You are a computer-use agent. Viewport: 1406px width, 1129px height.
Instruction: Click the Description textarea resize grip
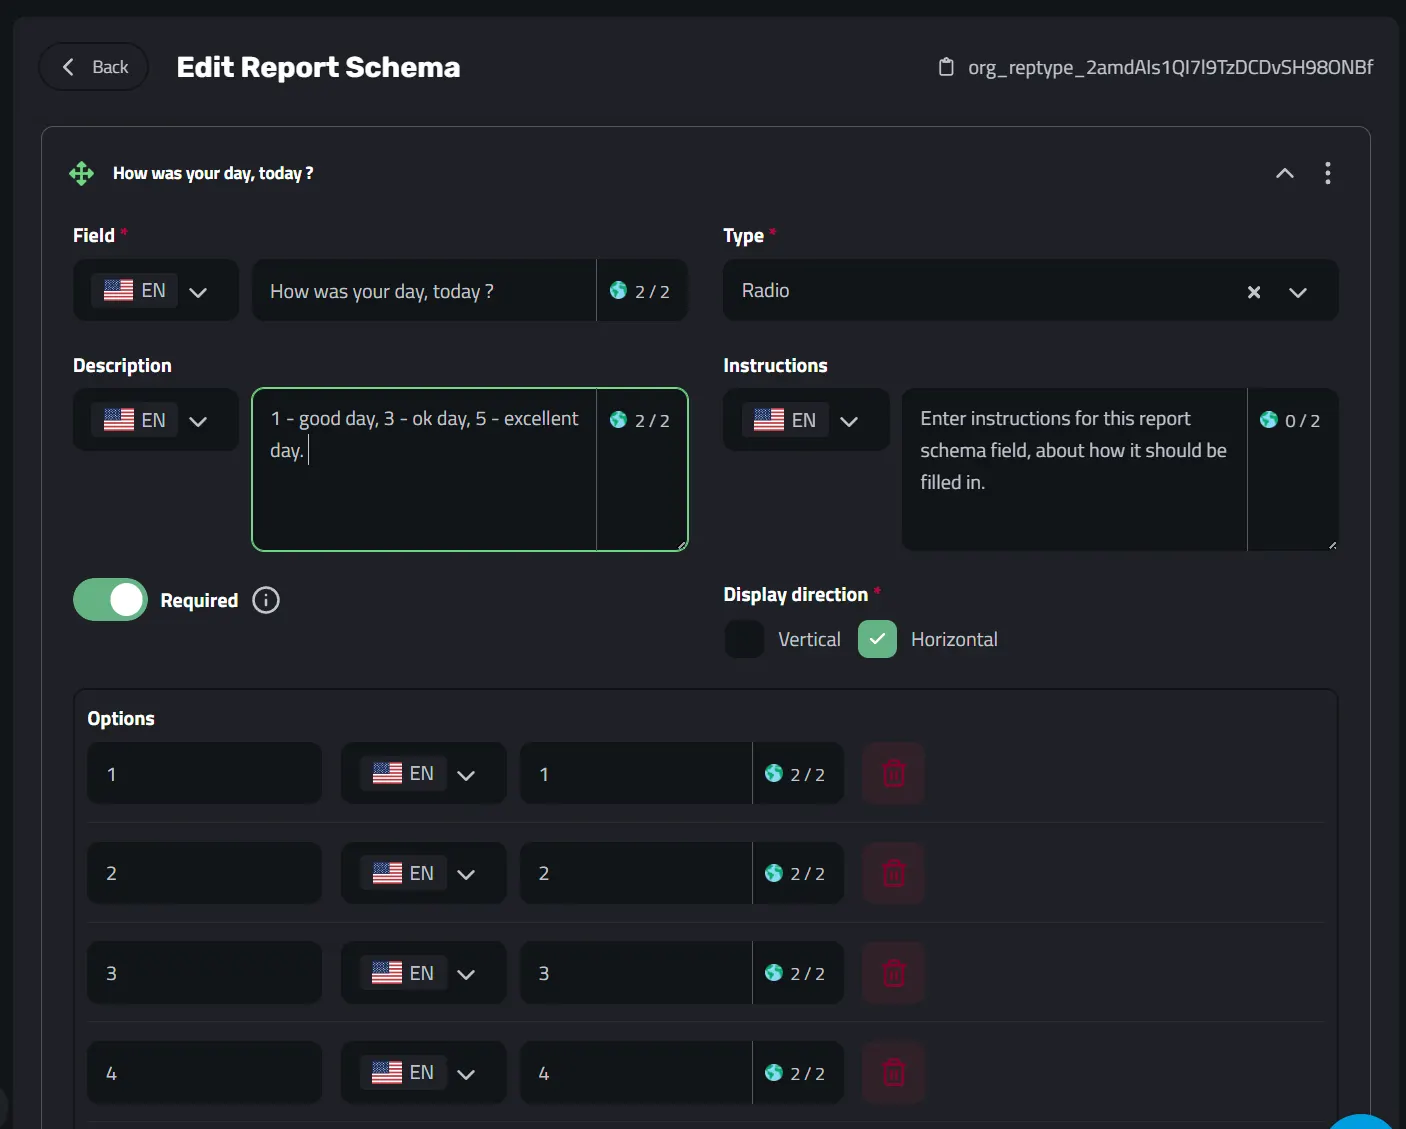(x=682, y=545)
